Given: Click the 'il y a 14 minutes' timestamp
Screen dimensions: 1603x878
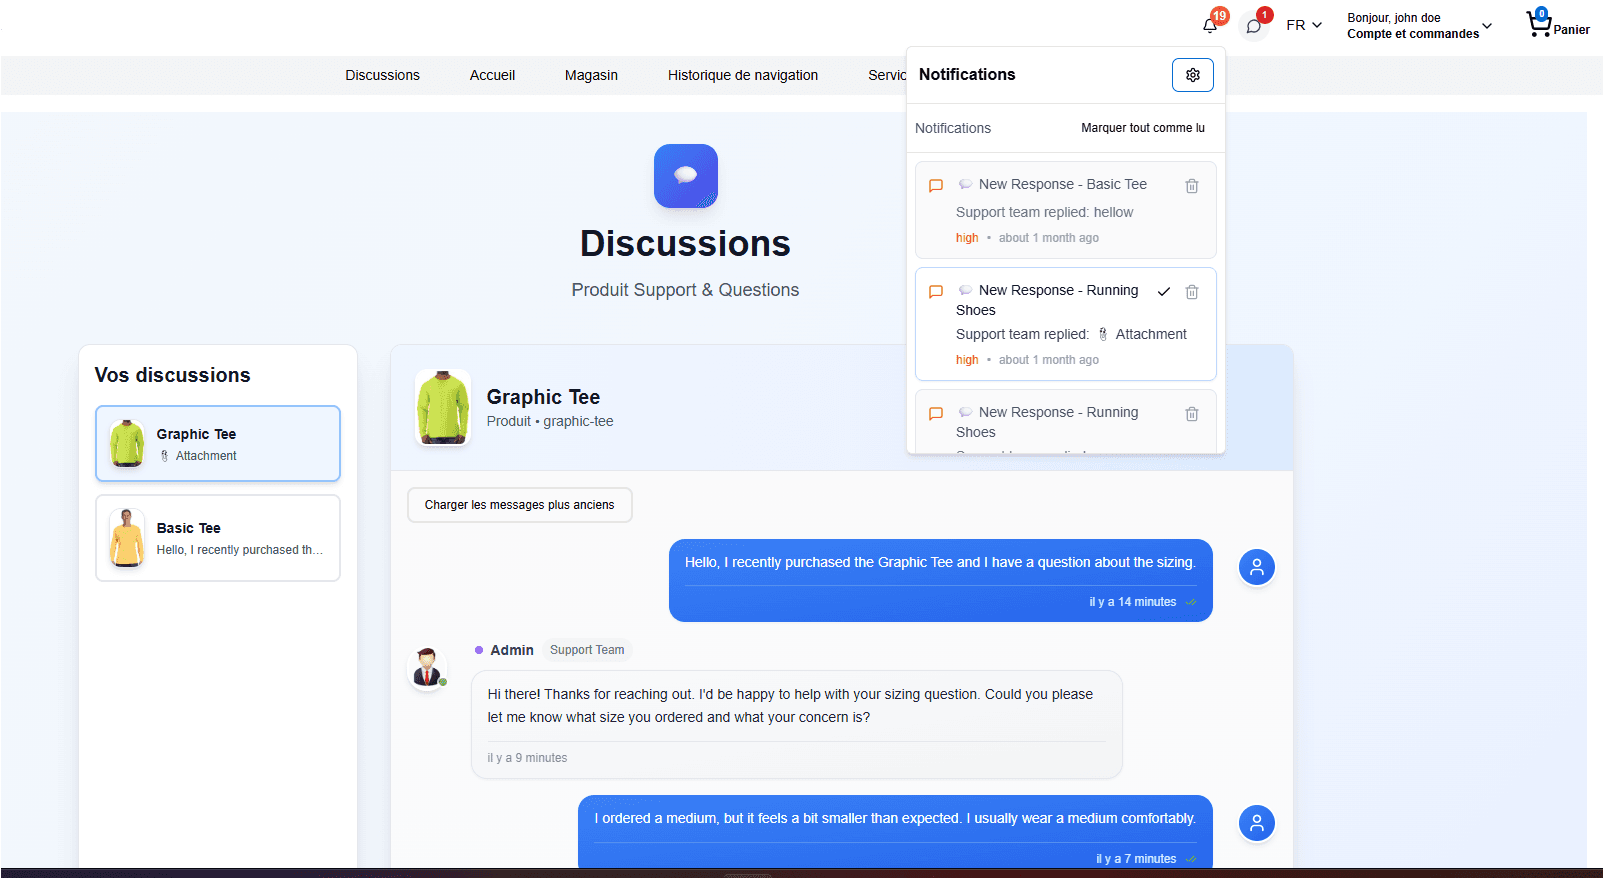Looking at the screenshot, I should [1132, 602].
